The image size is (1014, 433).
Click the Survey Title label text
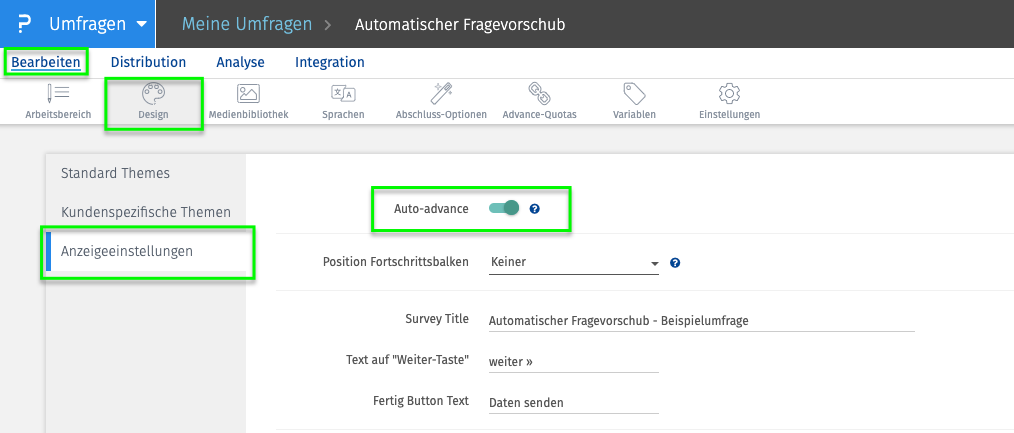pyautogui.click(x=437, y=319)
